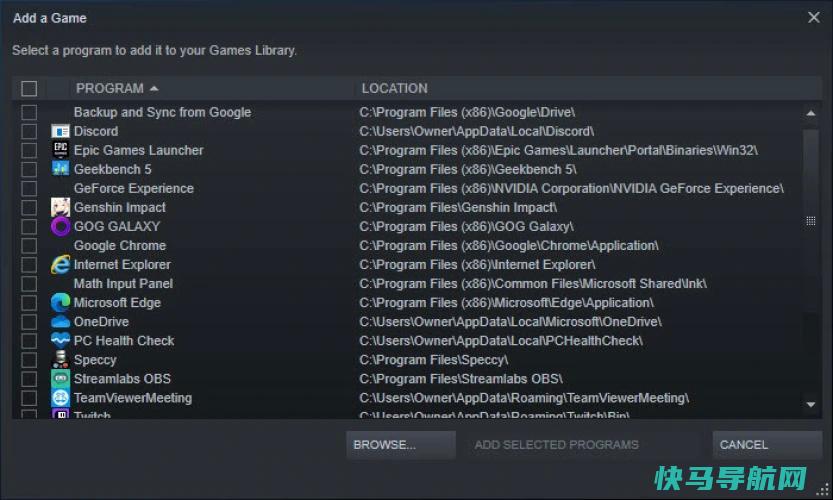The height and width of the screenshot is (500, 833).
Task: Click the Microsoft Edge program name
Action: 117,303
